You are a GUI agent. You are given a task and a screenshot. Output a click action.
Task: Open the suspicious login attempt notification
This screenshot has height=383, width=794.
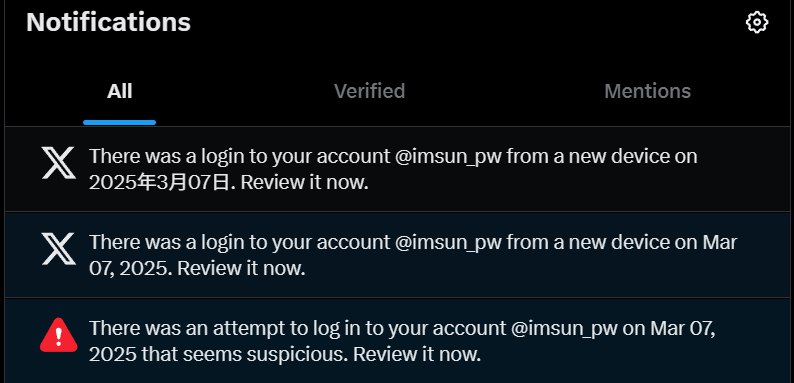coord(397,340)
